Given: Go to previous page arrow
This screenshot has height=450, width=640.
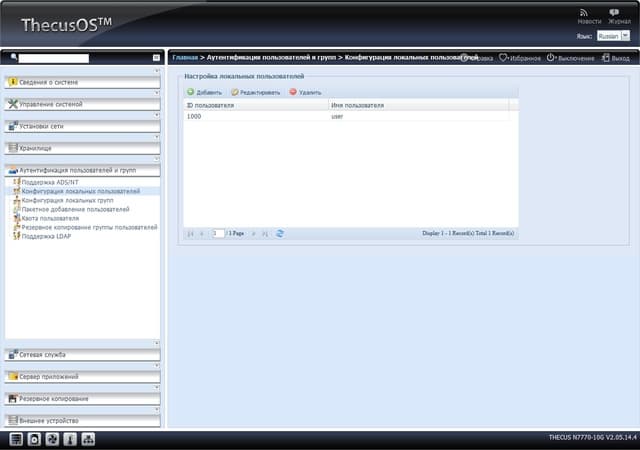Looking at the screenshot, I should pos(202,234).
